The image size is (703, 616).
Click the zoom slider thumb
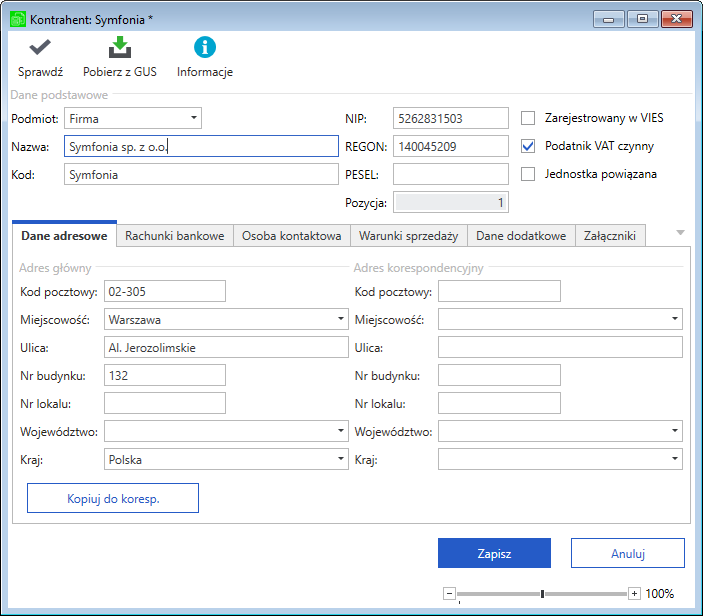(542, 594)
